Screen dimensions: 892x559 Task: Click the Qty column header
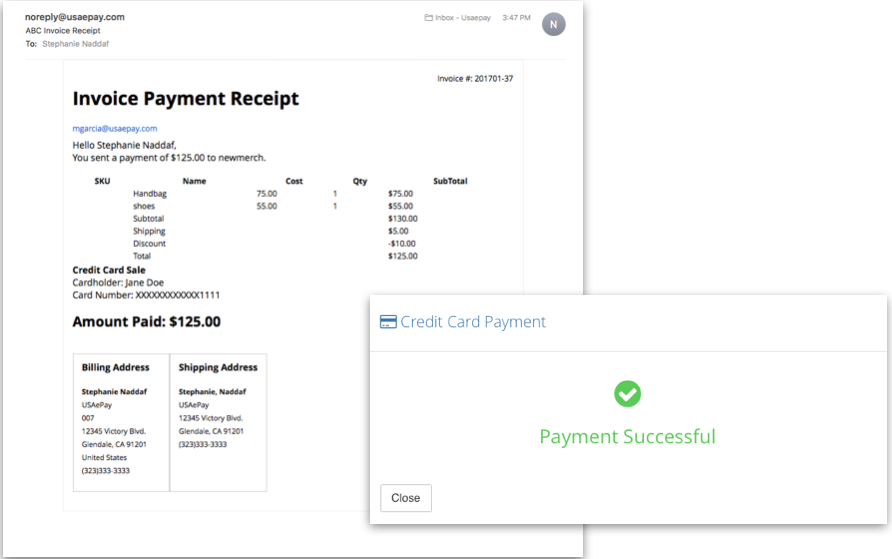[x=360, y=181]
